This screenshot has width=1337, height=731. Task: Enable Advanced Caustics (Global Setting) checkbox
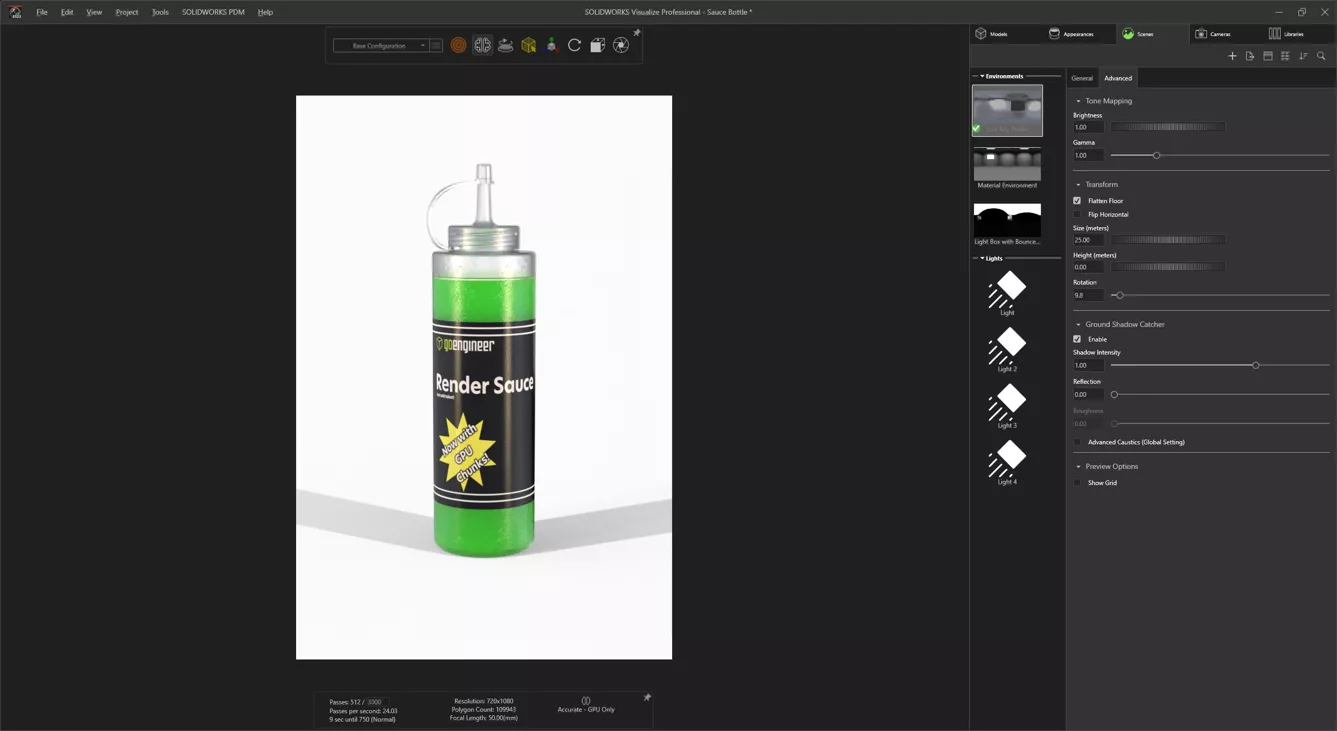coord(1077,442)
